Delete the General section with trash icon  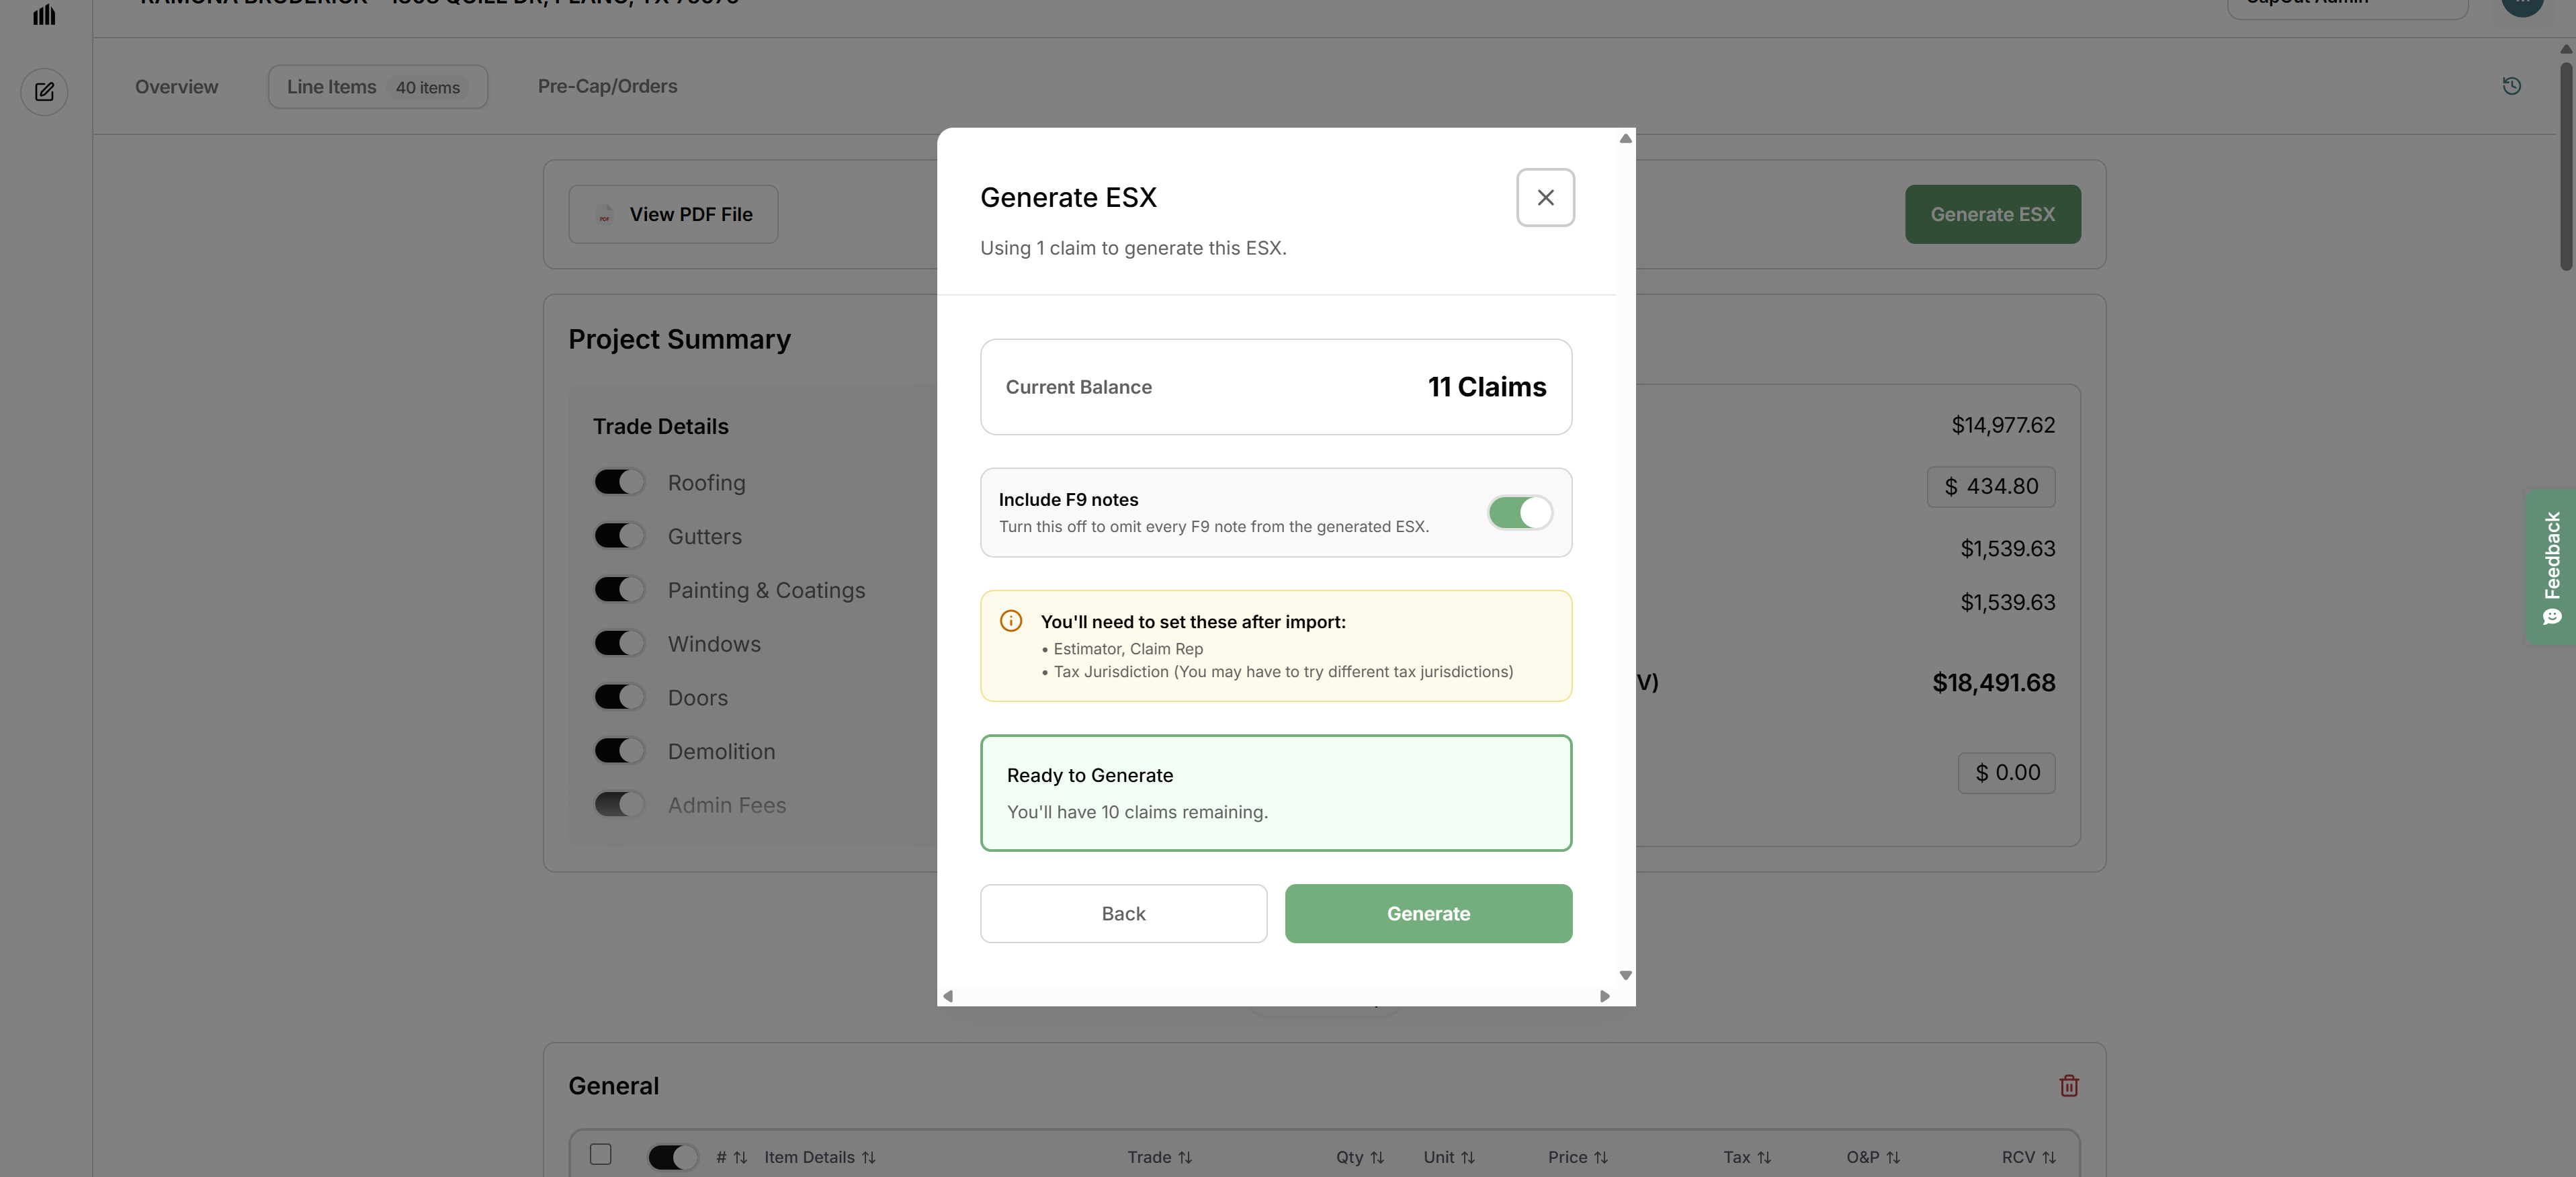pos(2069,1085)
